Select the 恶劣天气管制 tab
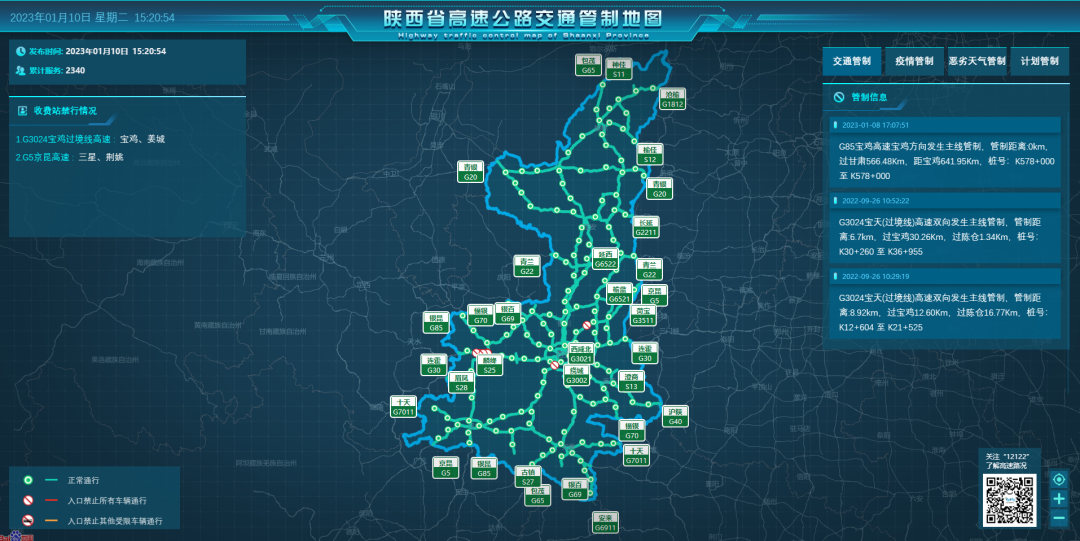 977,61
